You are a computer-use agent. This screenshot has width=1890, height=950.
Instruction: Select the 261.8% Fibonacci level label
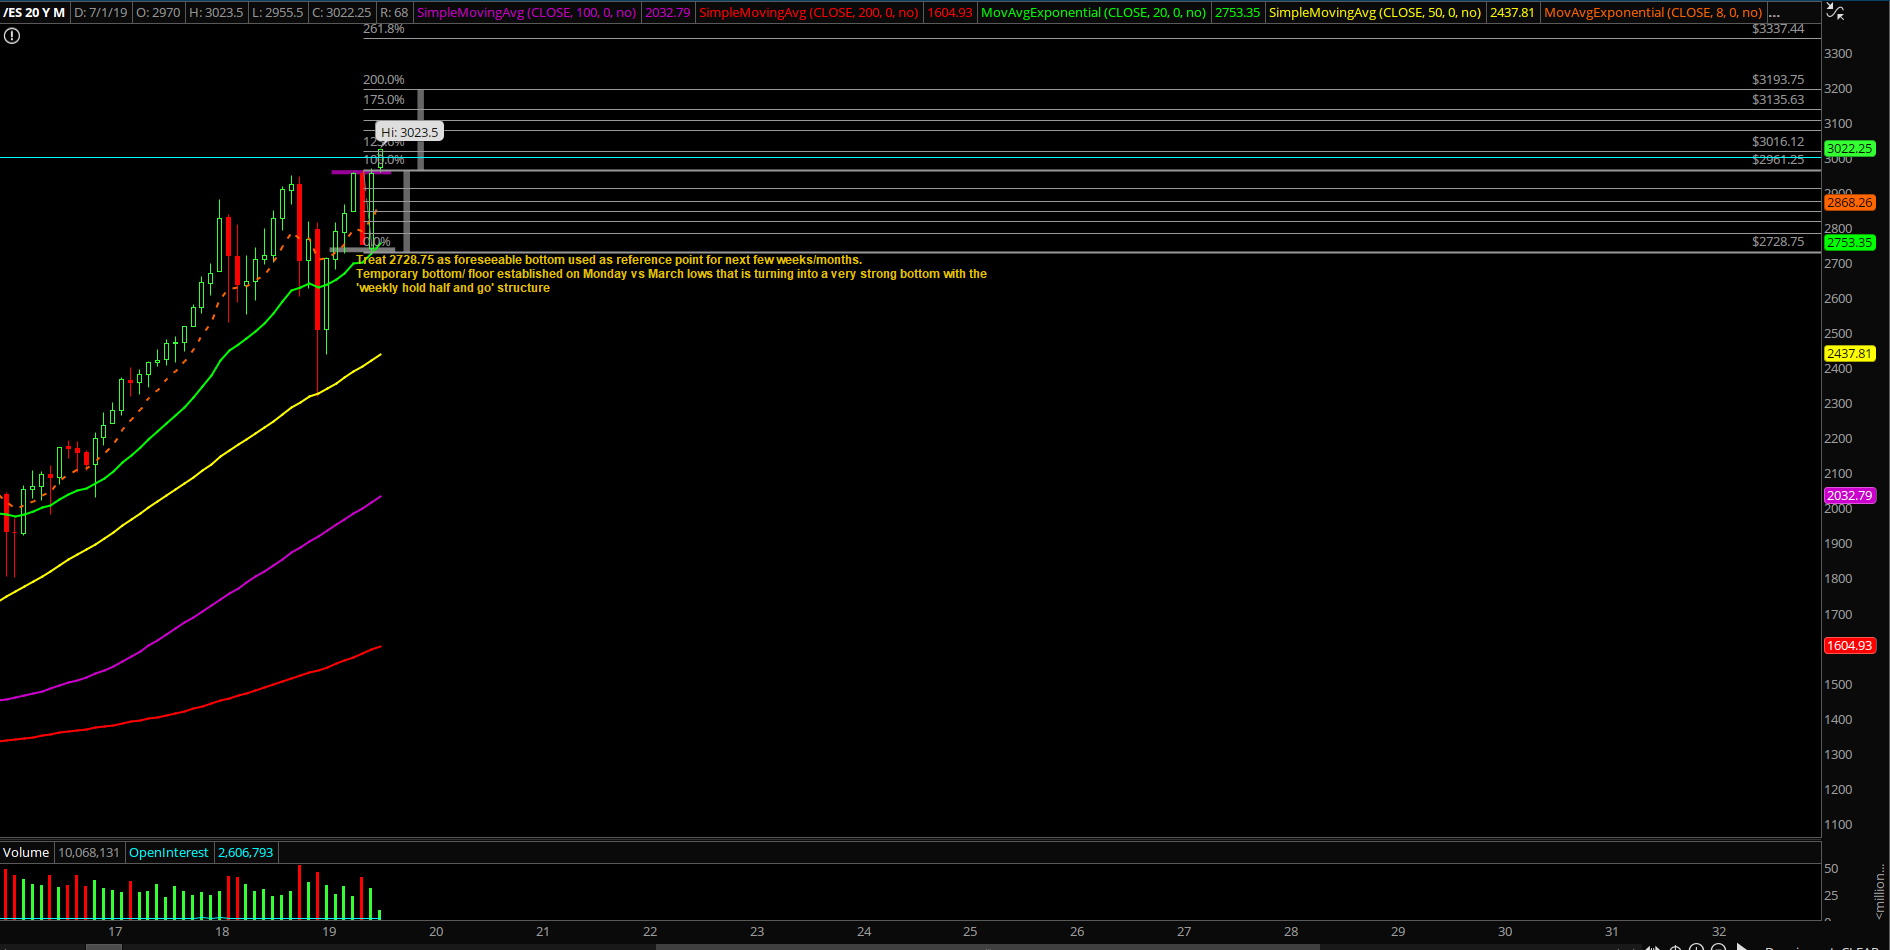tap(383, 30)
